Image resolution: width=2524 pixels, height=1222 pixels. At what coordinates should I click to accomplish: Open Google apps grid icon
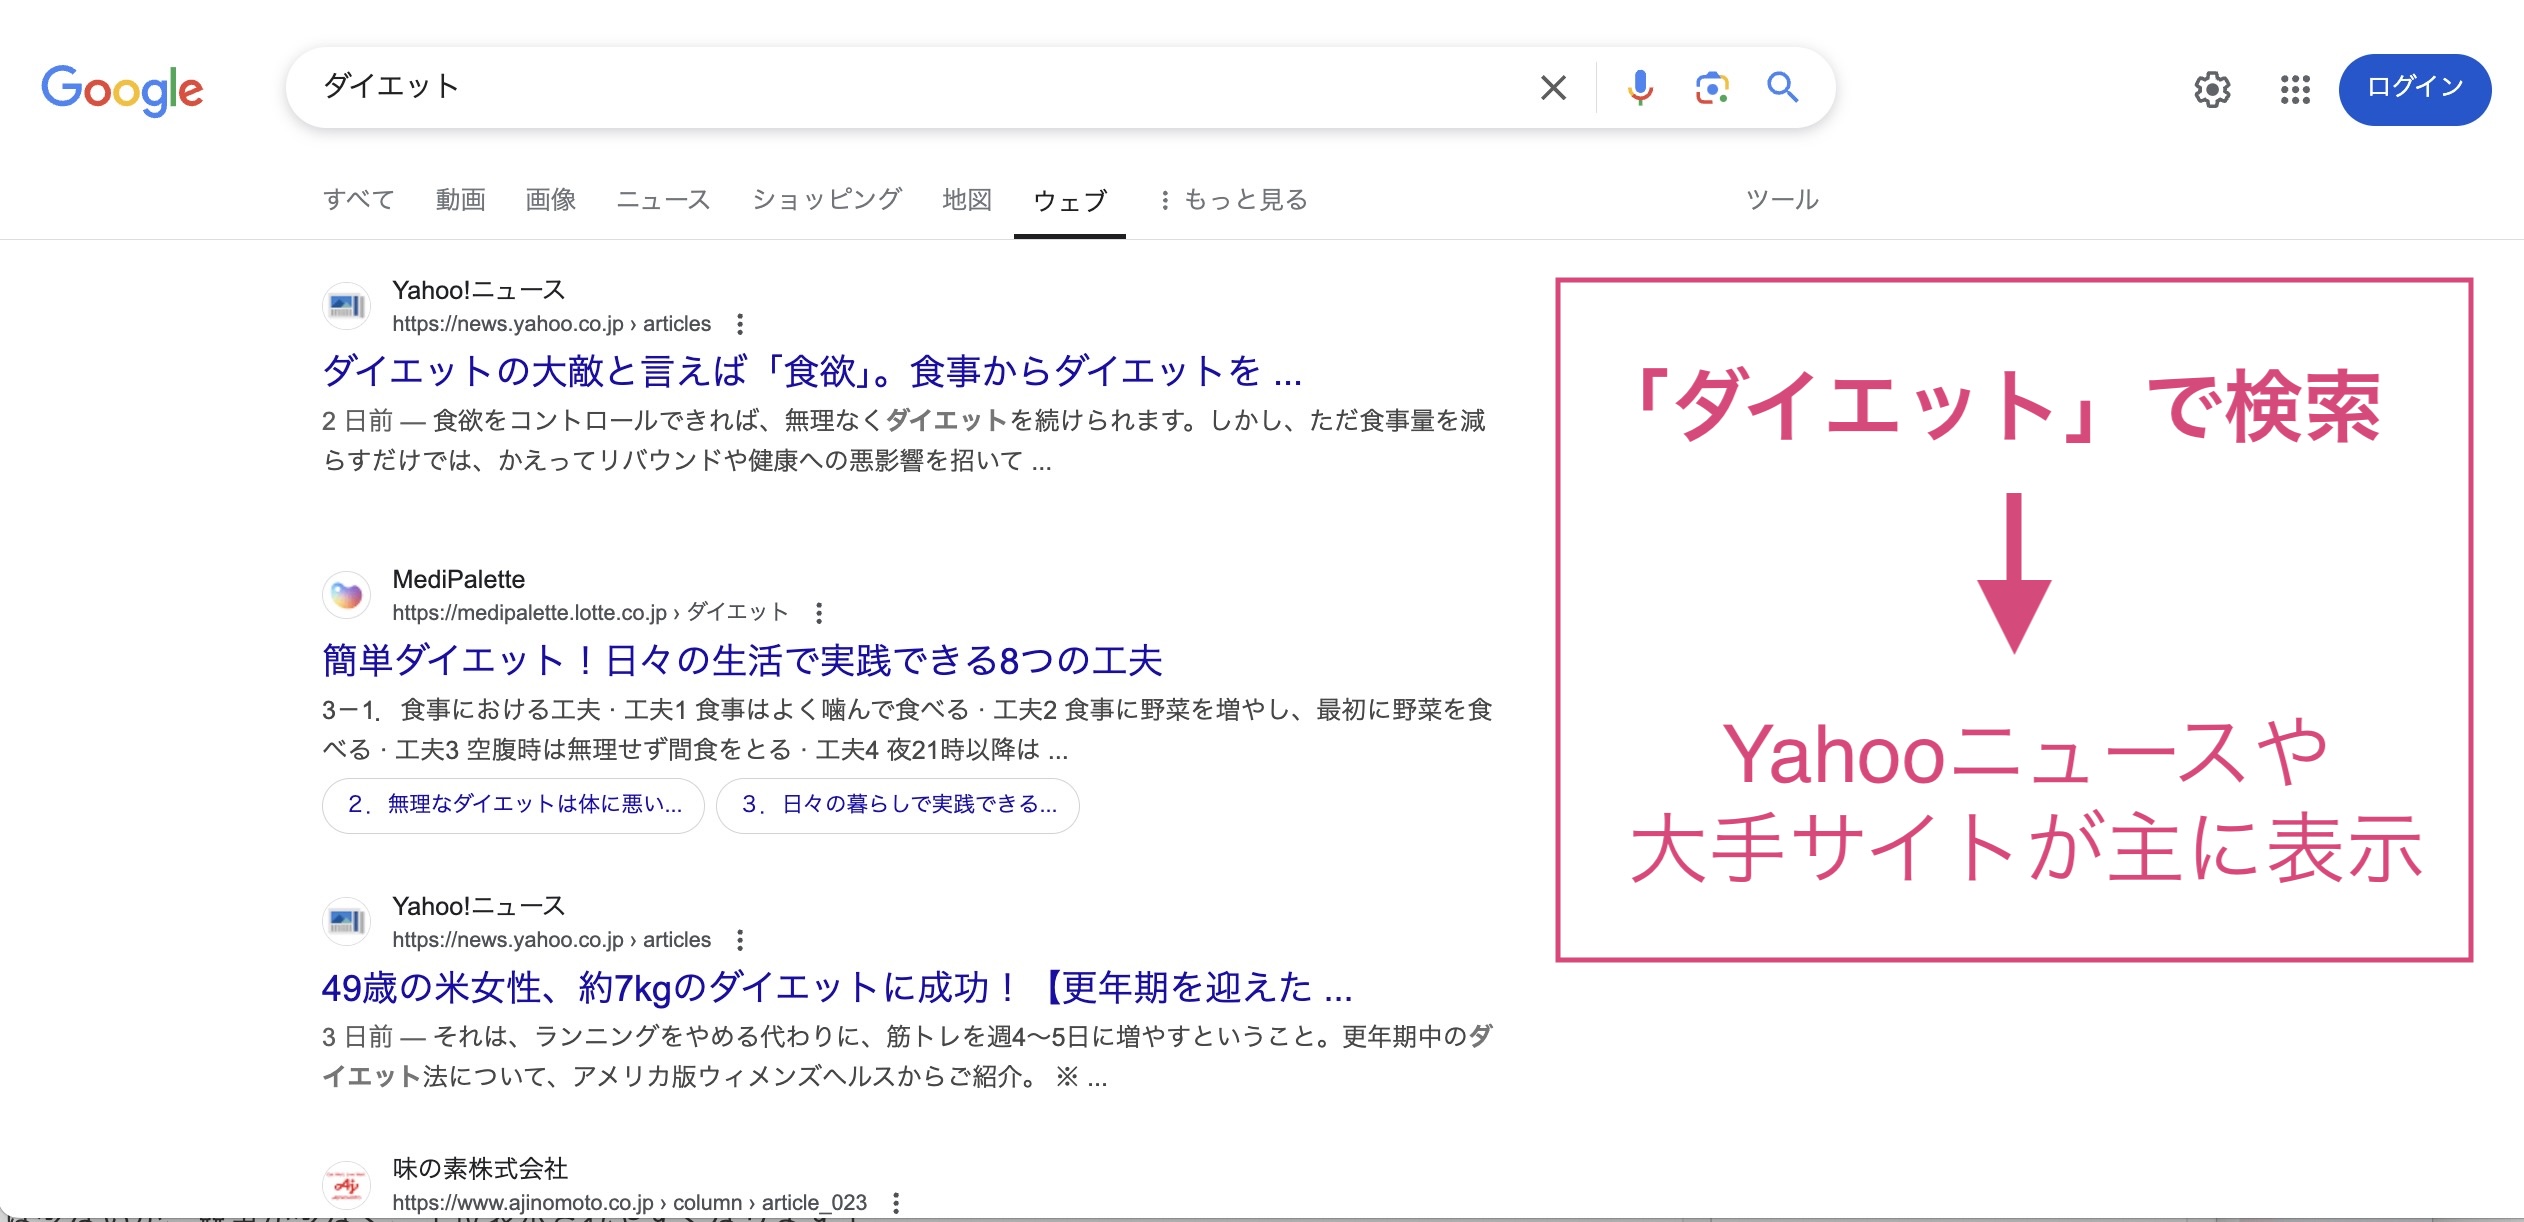(2295, 90)
